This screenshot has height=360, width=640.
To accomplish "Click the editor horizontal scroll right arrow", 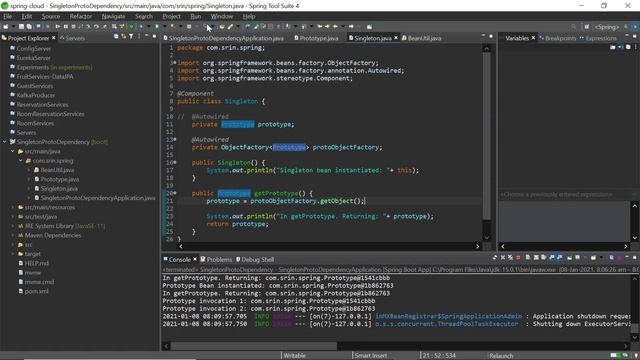I will [478, 247].
